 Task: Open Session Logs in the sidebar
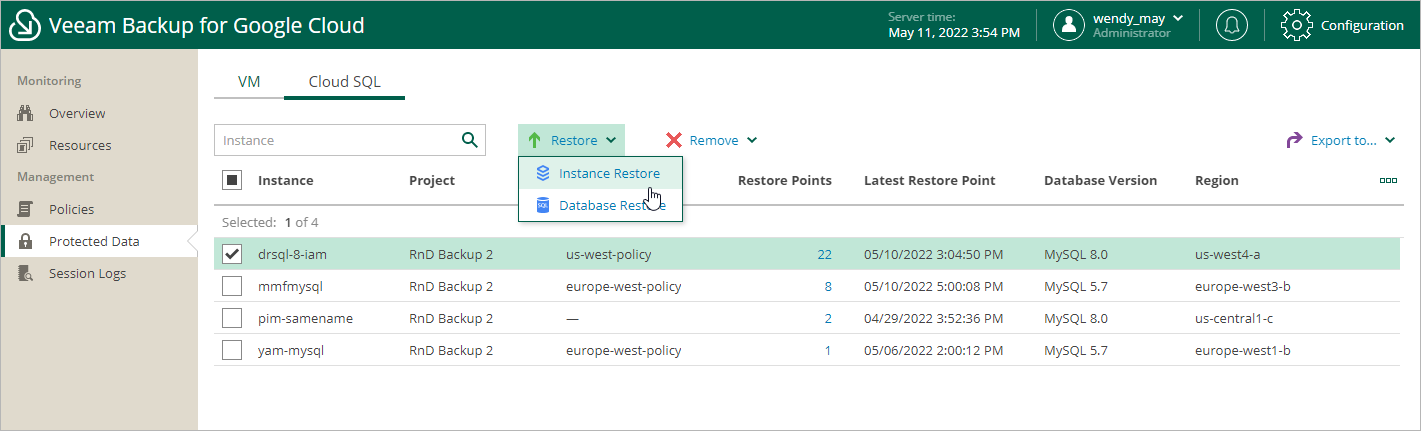coord(87,273)
